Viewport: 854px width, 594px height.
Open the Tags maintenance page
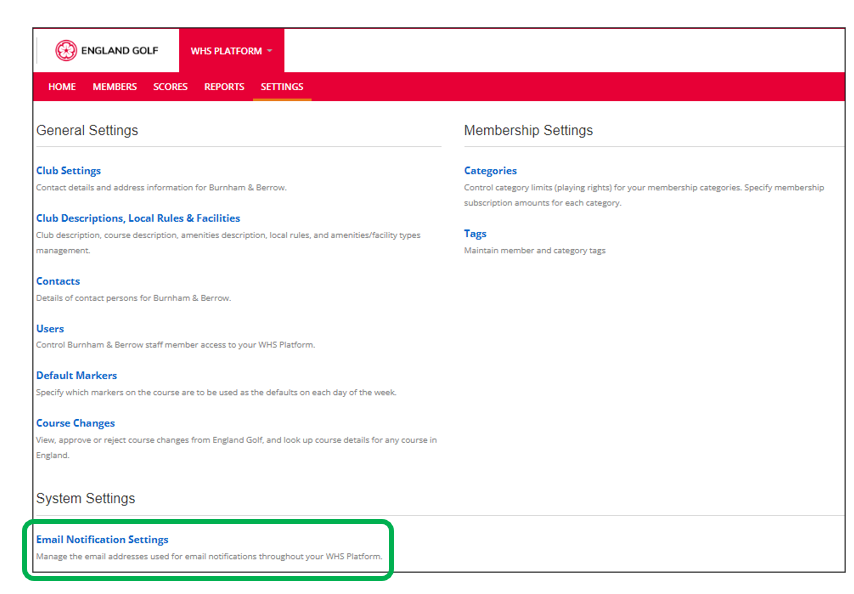[x=475, y=233]
